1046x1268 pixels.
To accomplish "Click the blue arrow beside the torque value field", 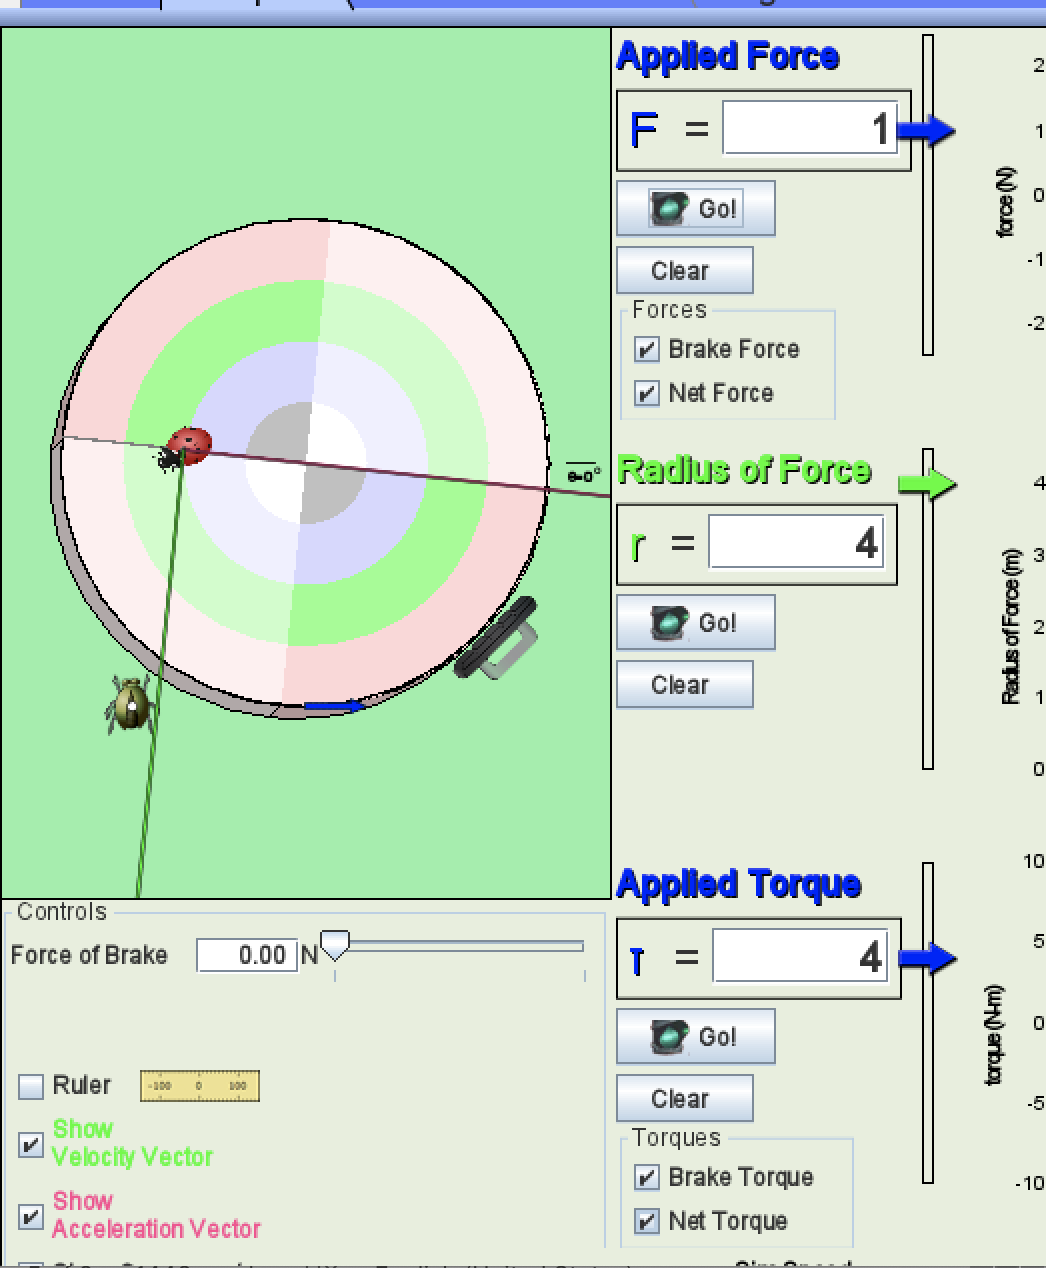I will (929, 956).
